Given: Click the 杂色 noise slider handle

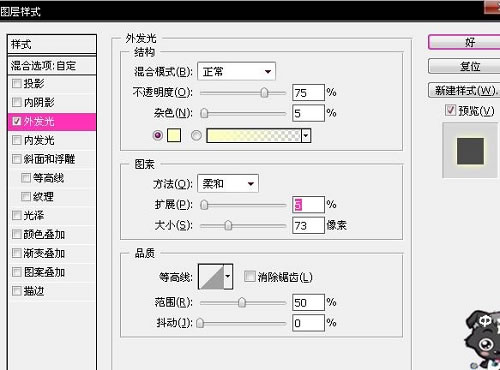Looking at the screenshot, I should [x=204, y=113].
